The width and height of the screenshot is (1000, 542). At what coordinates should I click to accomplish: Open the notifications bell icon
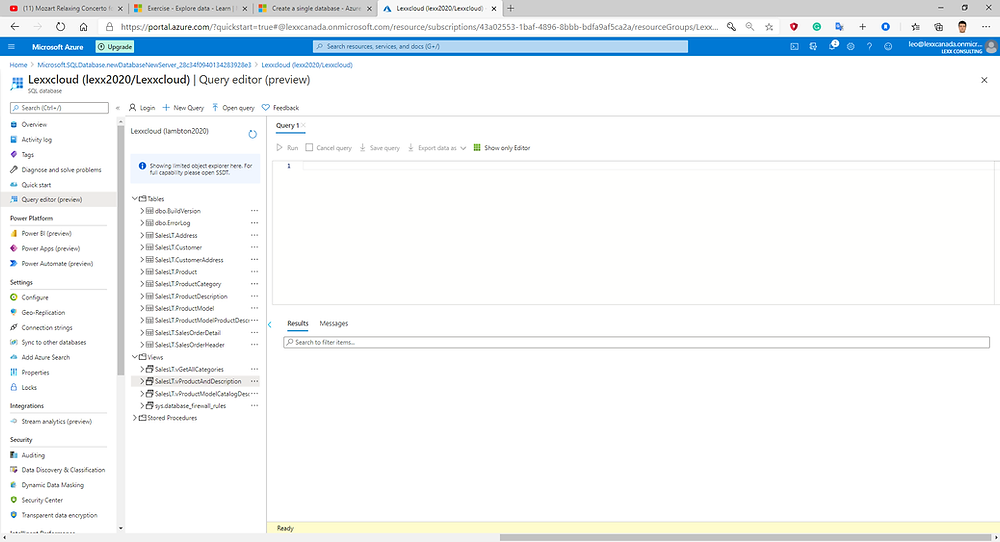tap(833, 46)
